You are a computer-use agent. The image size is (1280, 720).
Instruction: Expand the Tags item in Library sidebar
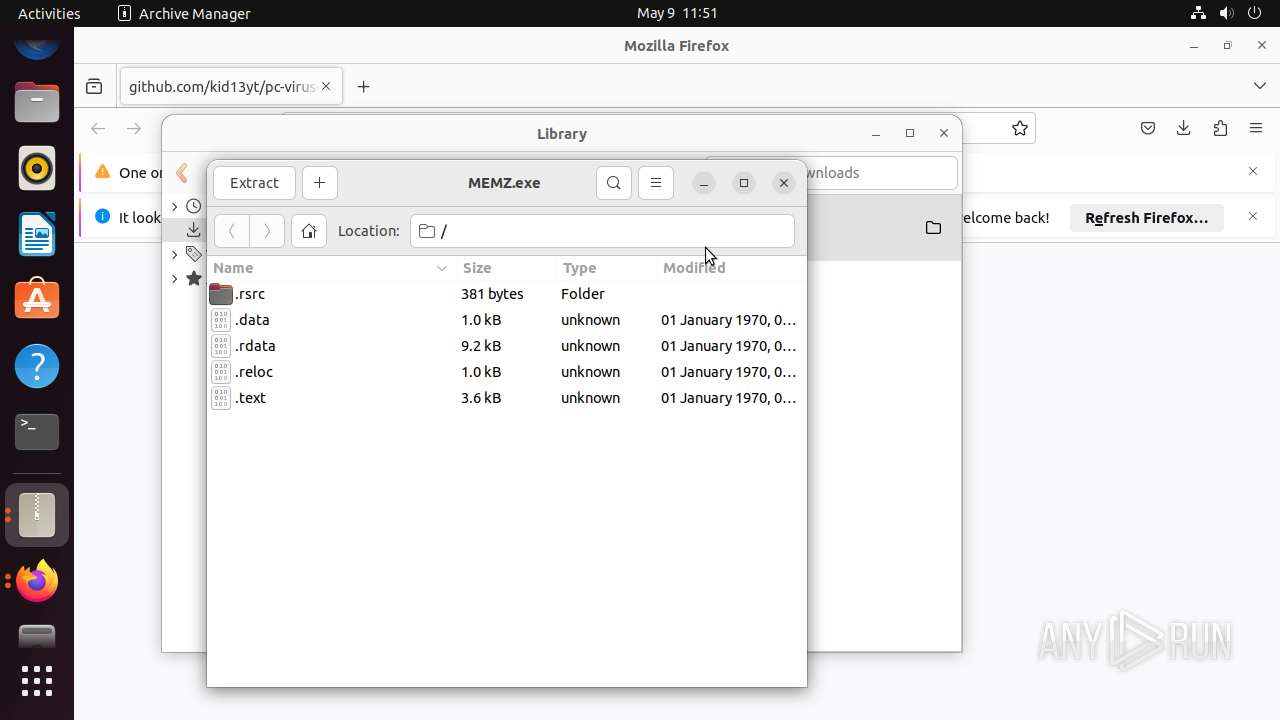pos(174,254)
